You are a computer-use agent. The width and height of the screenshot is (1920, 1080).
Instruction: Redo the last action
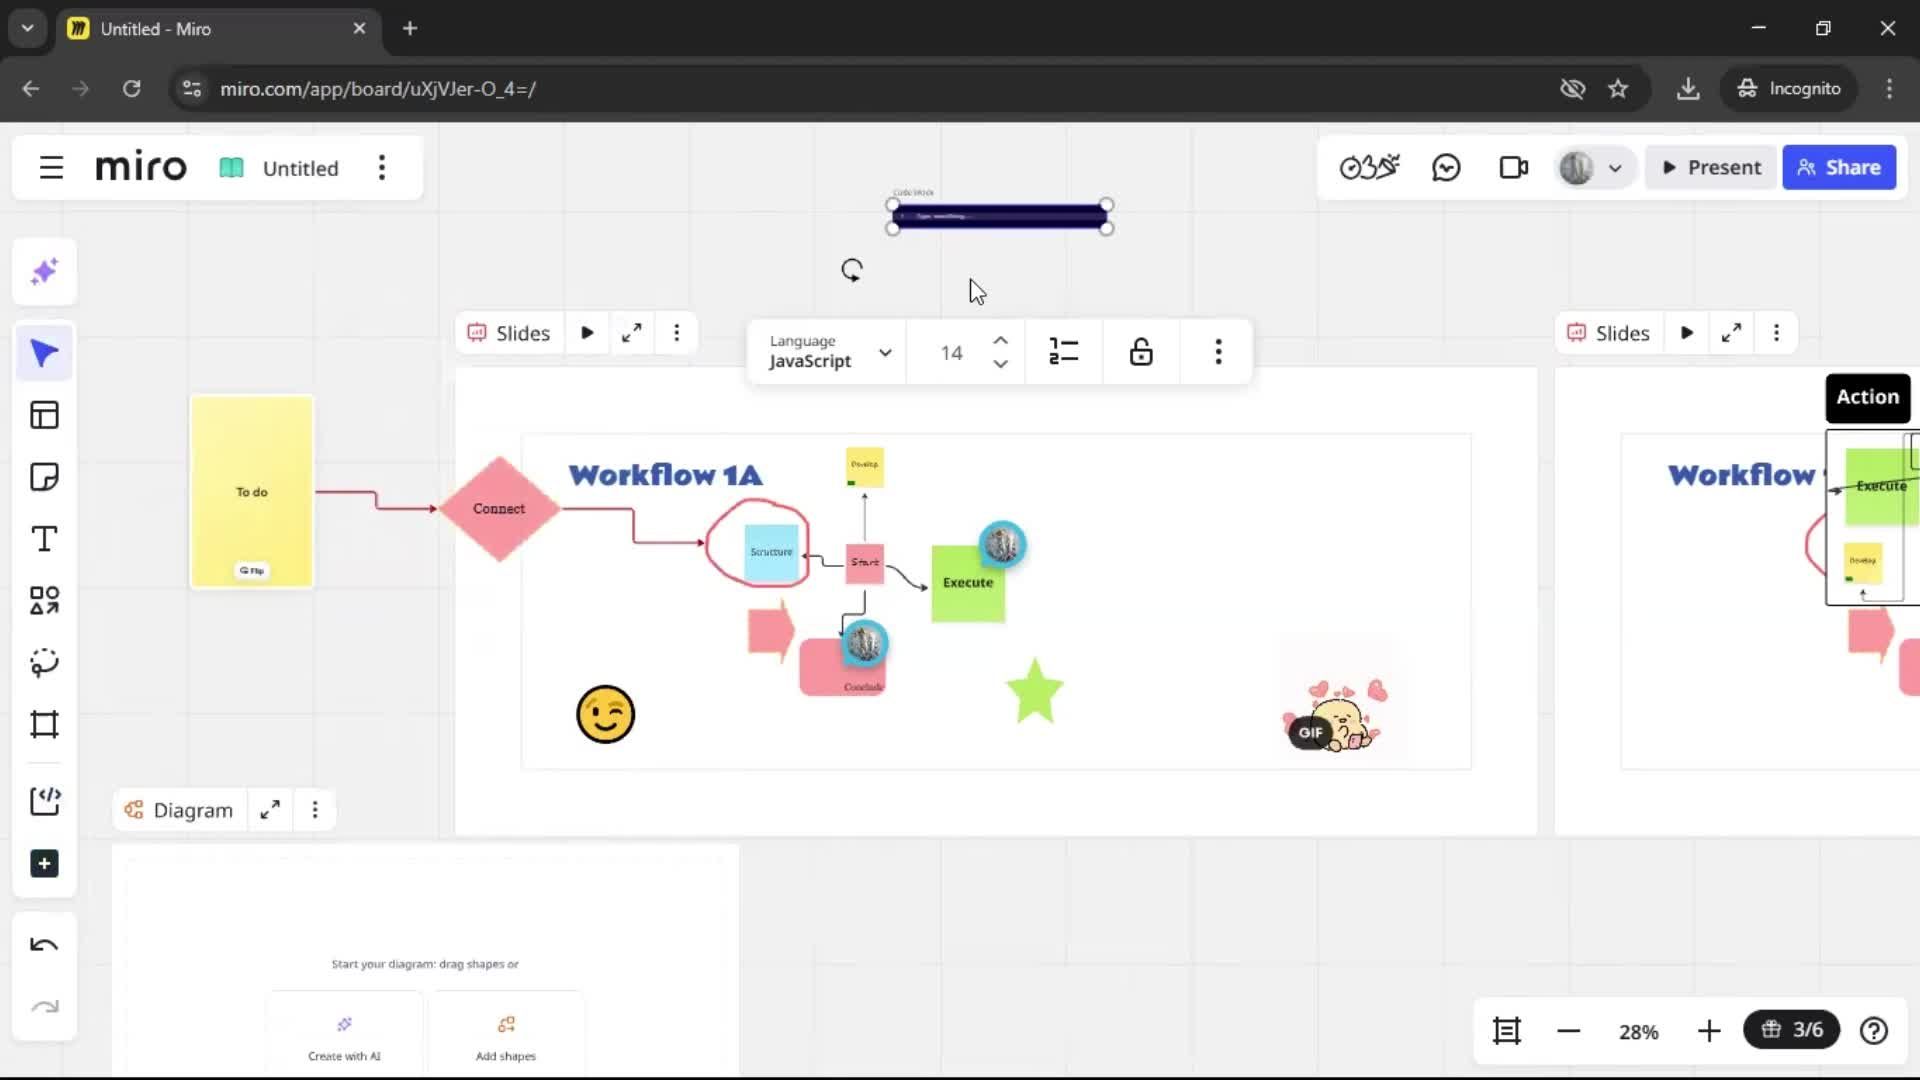(44, 1007)
